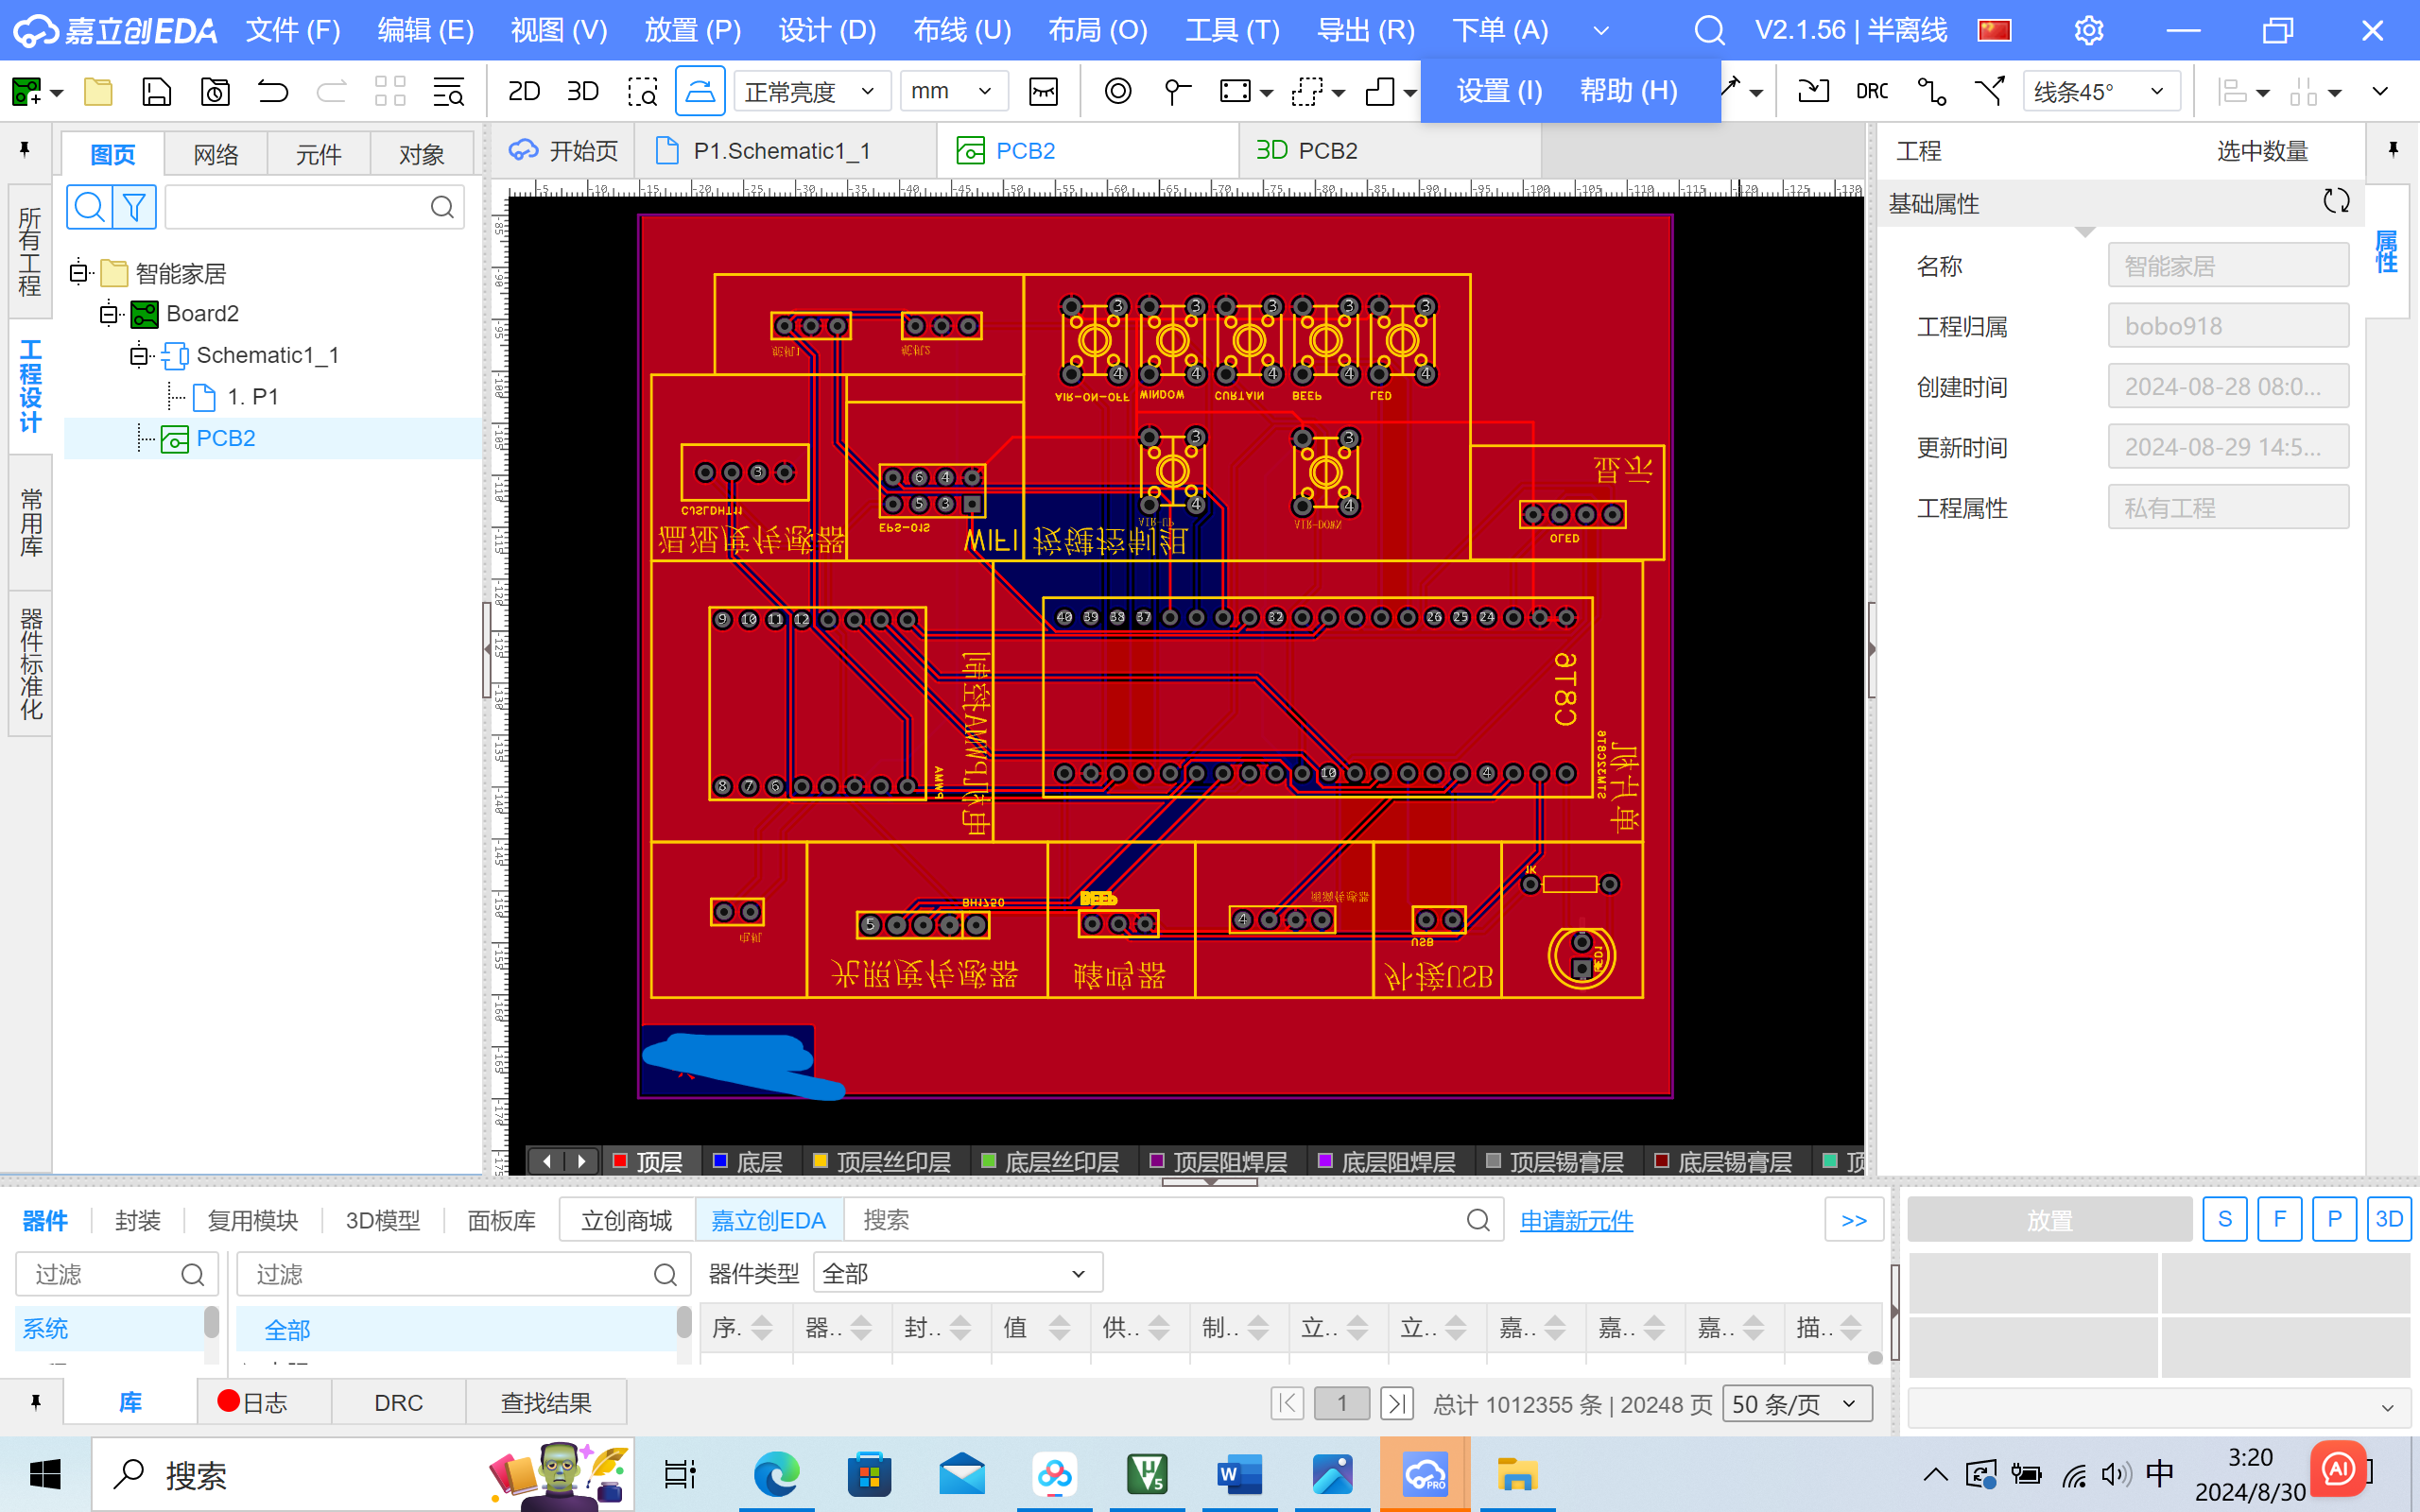Click the 申请新元件 link
Image resolution: width=2420 pixels, height=1512 pixels.
[x=1576, y=1220]
